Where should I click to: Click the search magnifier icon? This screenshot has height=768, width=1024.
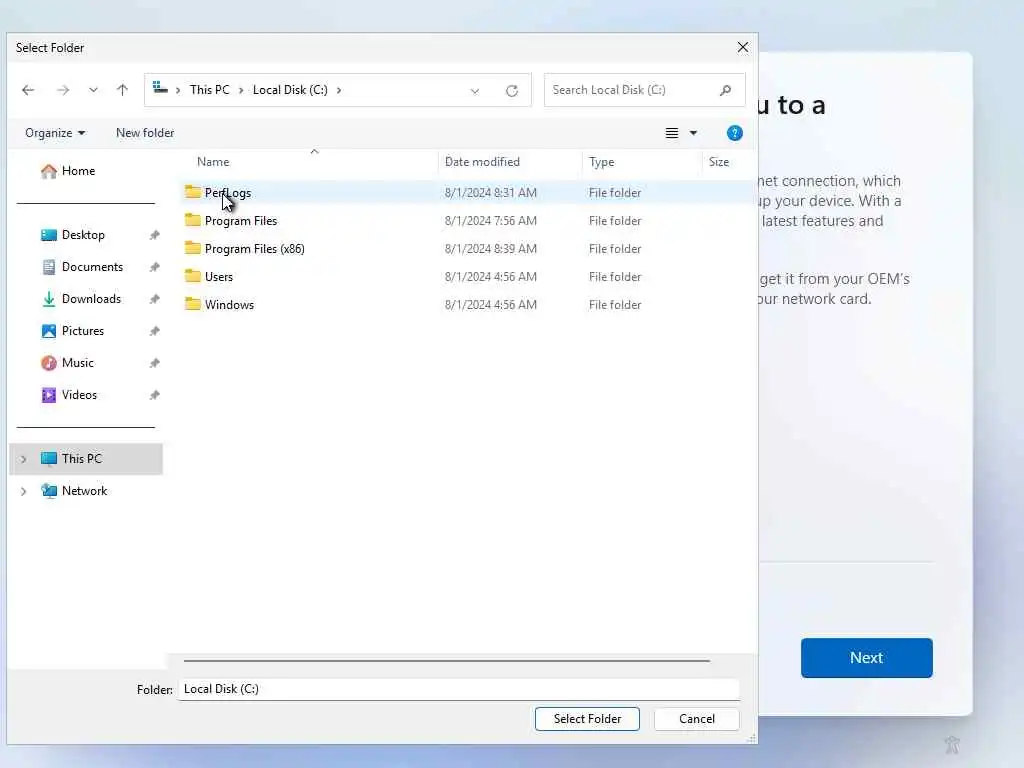tap(726, 90)
